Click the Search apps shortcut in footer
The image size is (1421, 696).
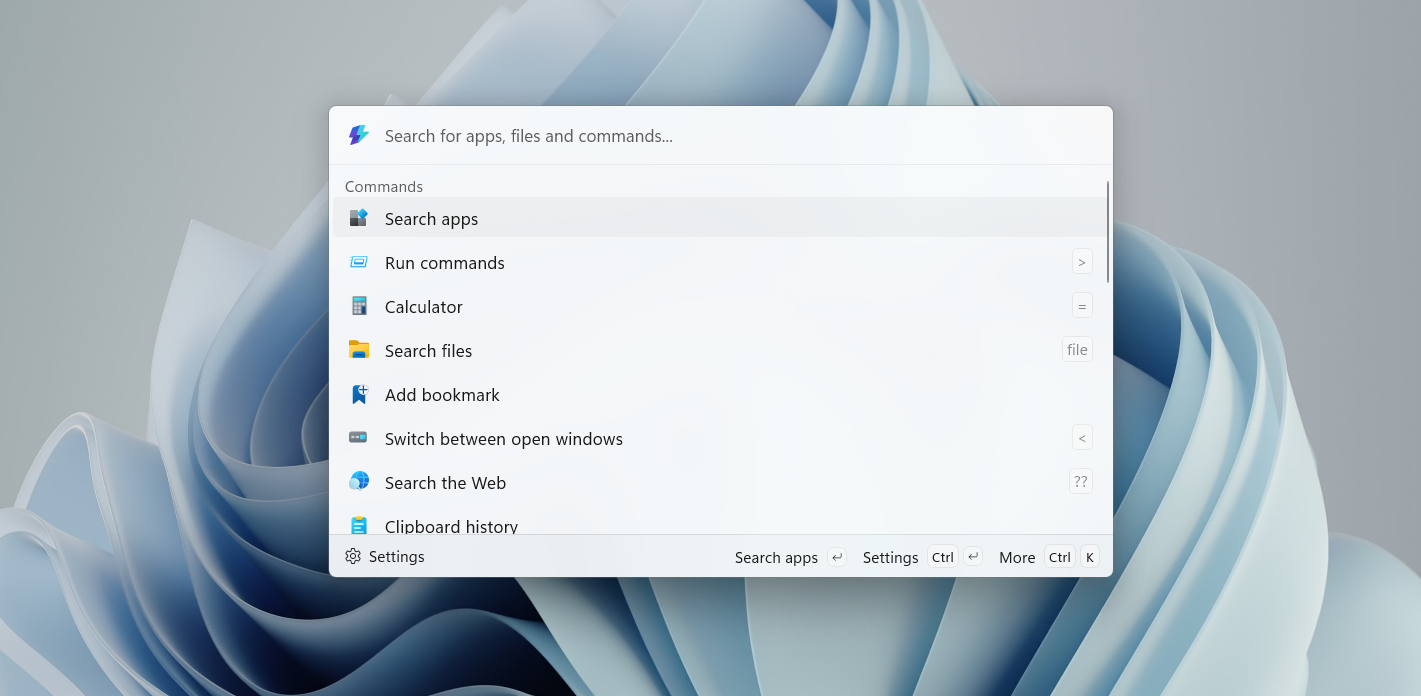pyautogui.click(x=776, y=557)
